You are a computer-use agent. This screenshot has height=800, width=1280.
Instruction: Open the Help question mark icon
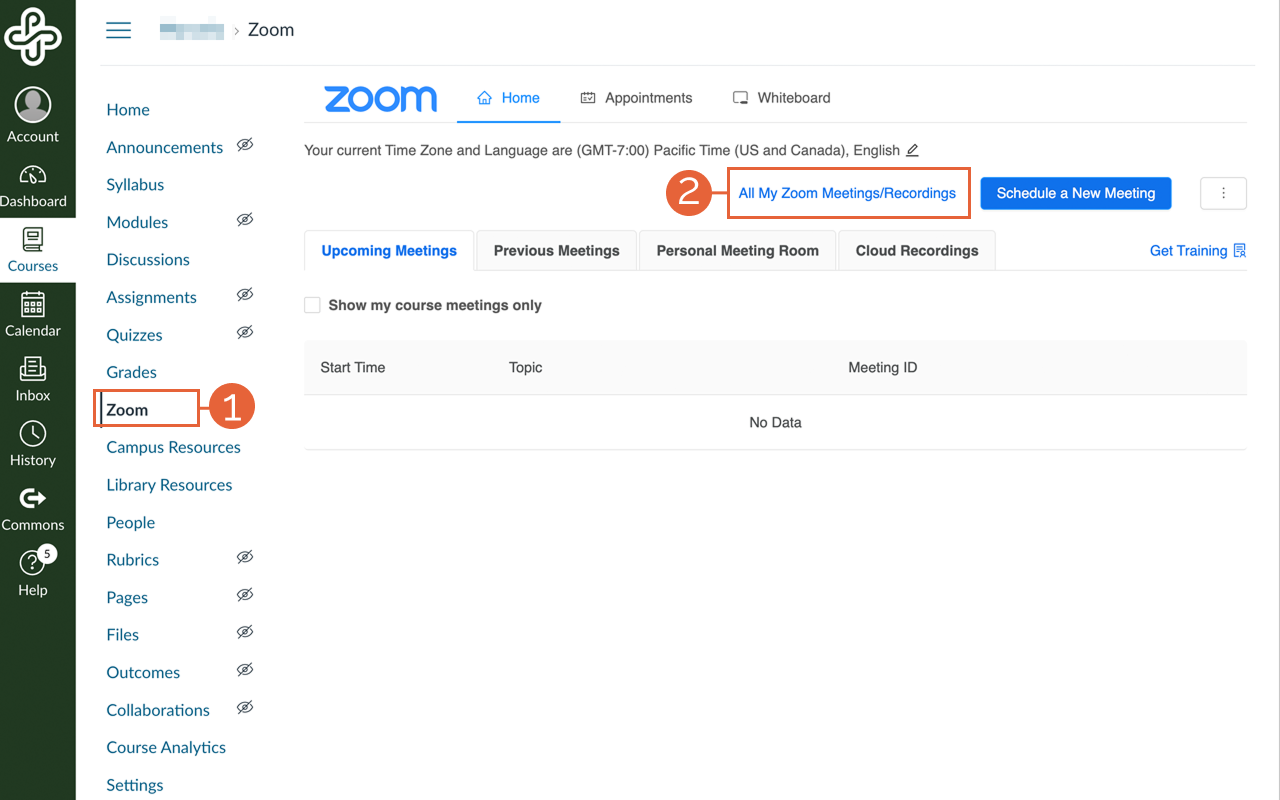pos(33,564)
